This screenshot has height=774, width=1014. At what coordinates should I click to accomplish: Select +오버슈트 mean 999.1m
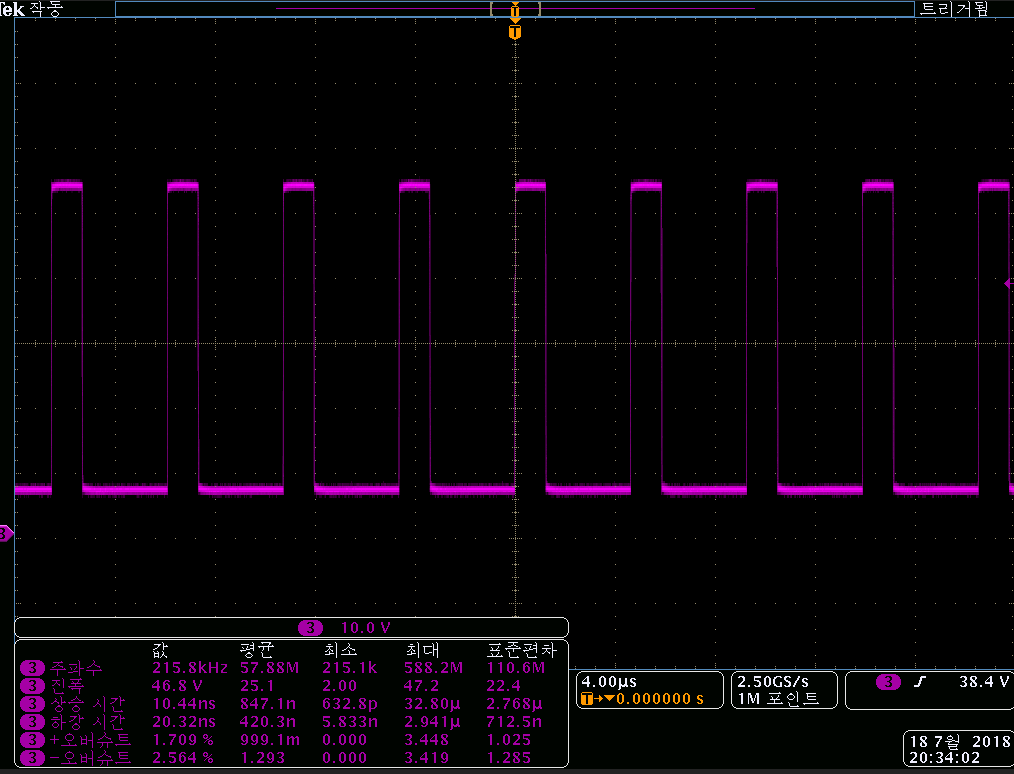tap(270, 740)
